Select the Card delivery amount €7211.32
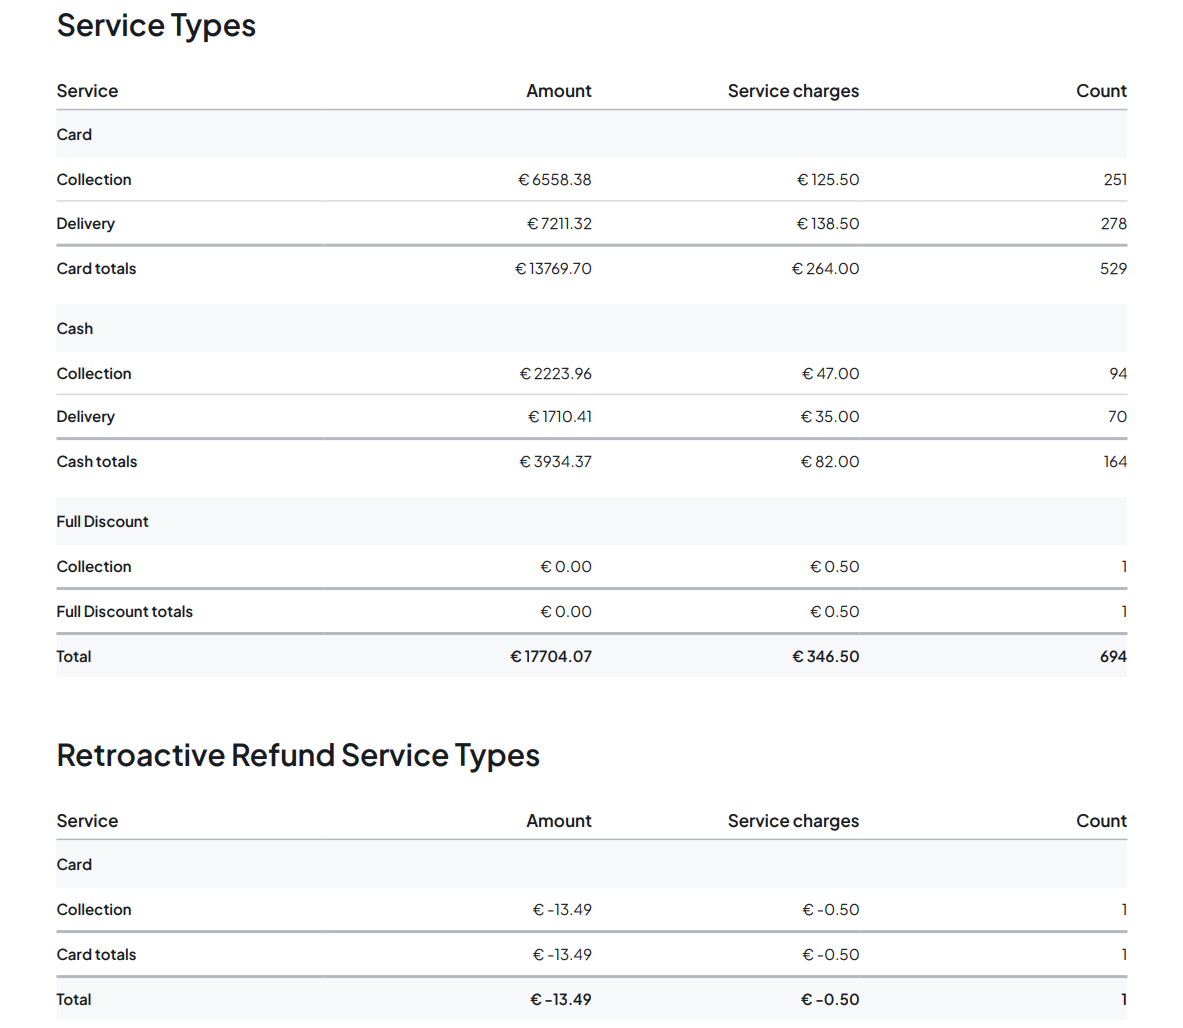The image size is (1183, 1028). click(559, 224)
